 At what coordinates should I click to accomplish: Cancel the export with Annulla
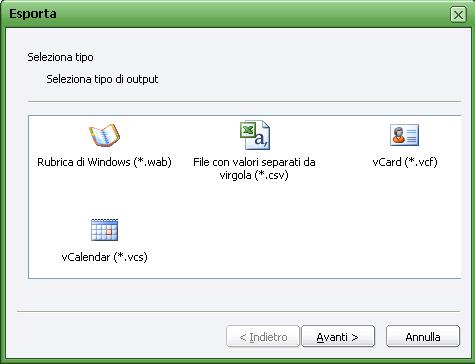pos(423,337)
